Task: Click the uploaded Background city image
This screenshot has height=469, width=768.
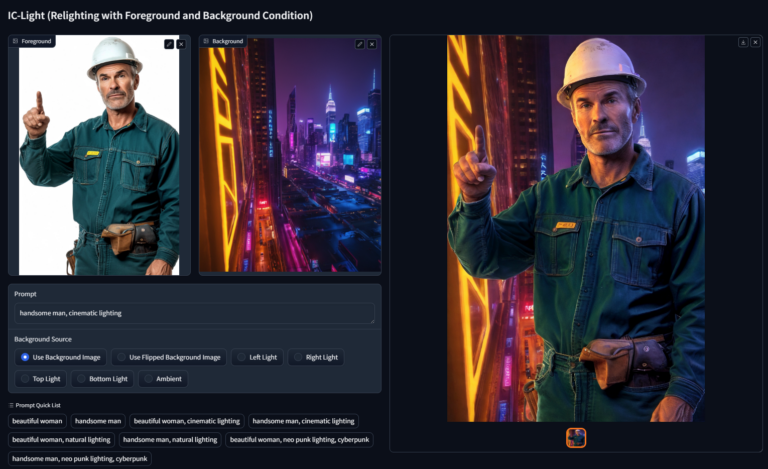Action: pyautogui.click(x=290, y=155)
